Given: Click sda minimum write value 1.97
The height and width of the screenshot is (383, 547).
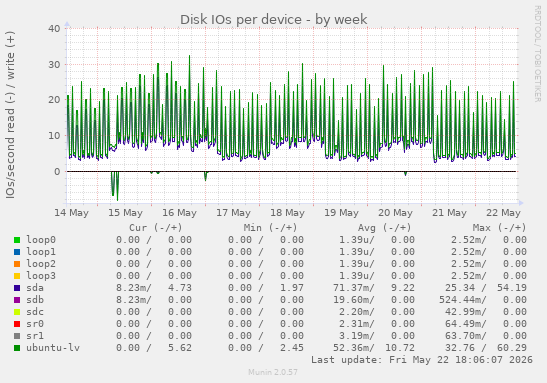Looking at the screenshot, I should (292, 288).
